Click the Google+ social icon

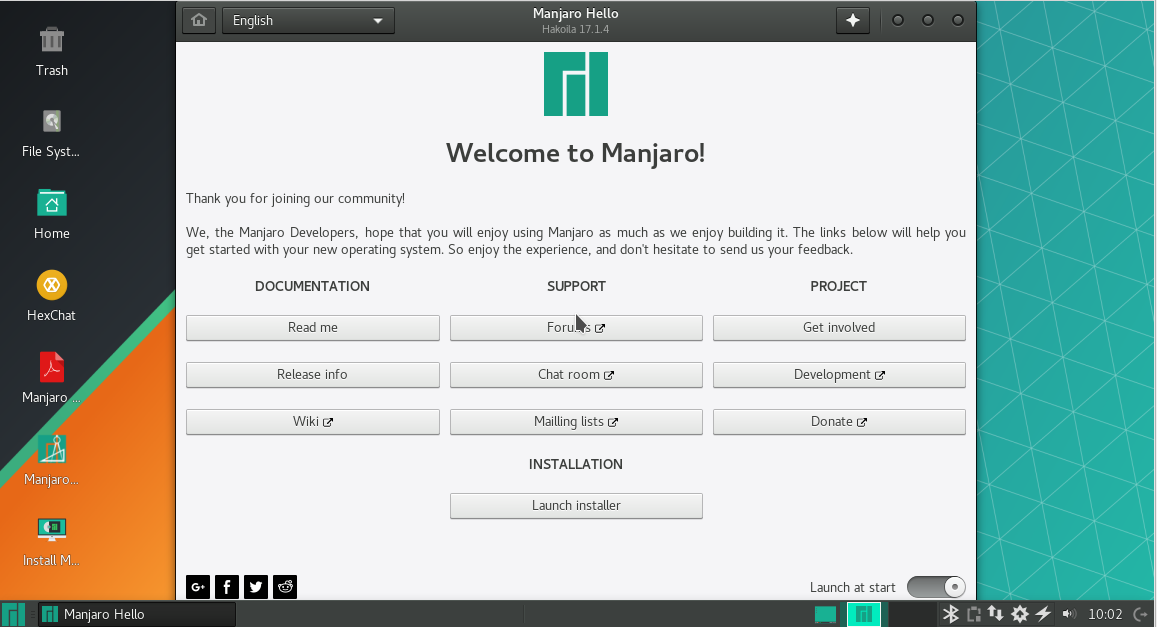coord(197,587)
